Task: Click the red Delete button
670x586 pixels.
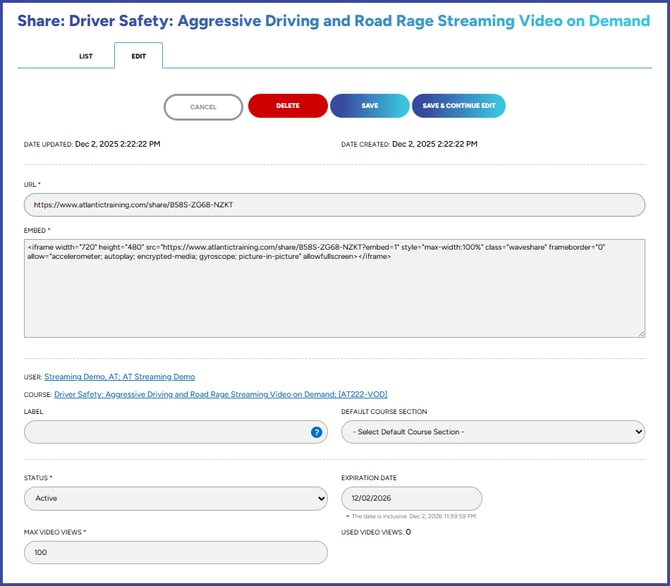Action: (x=287, y=106)
